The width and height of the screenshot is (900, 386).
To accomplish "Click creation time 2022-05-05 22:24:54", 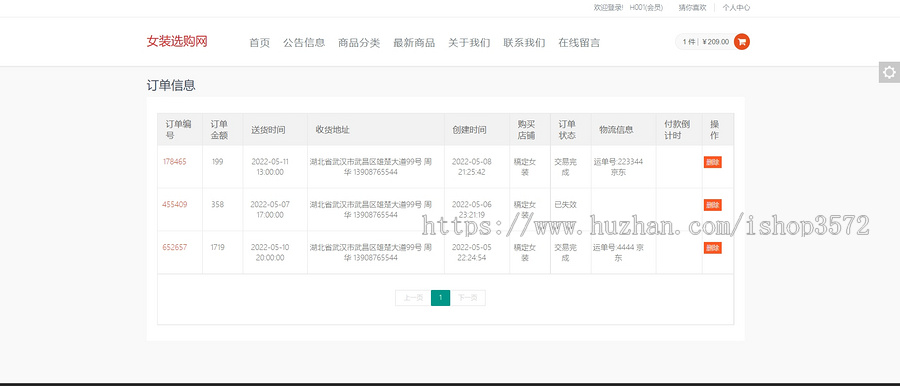I will [472, 253].
